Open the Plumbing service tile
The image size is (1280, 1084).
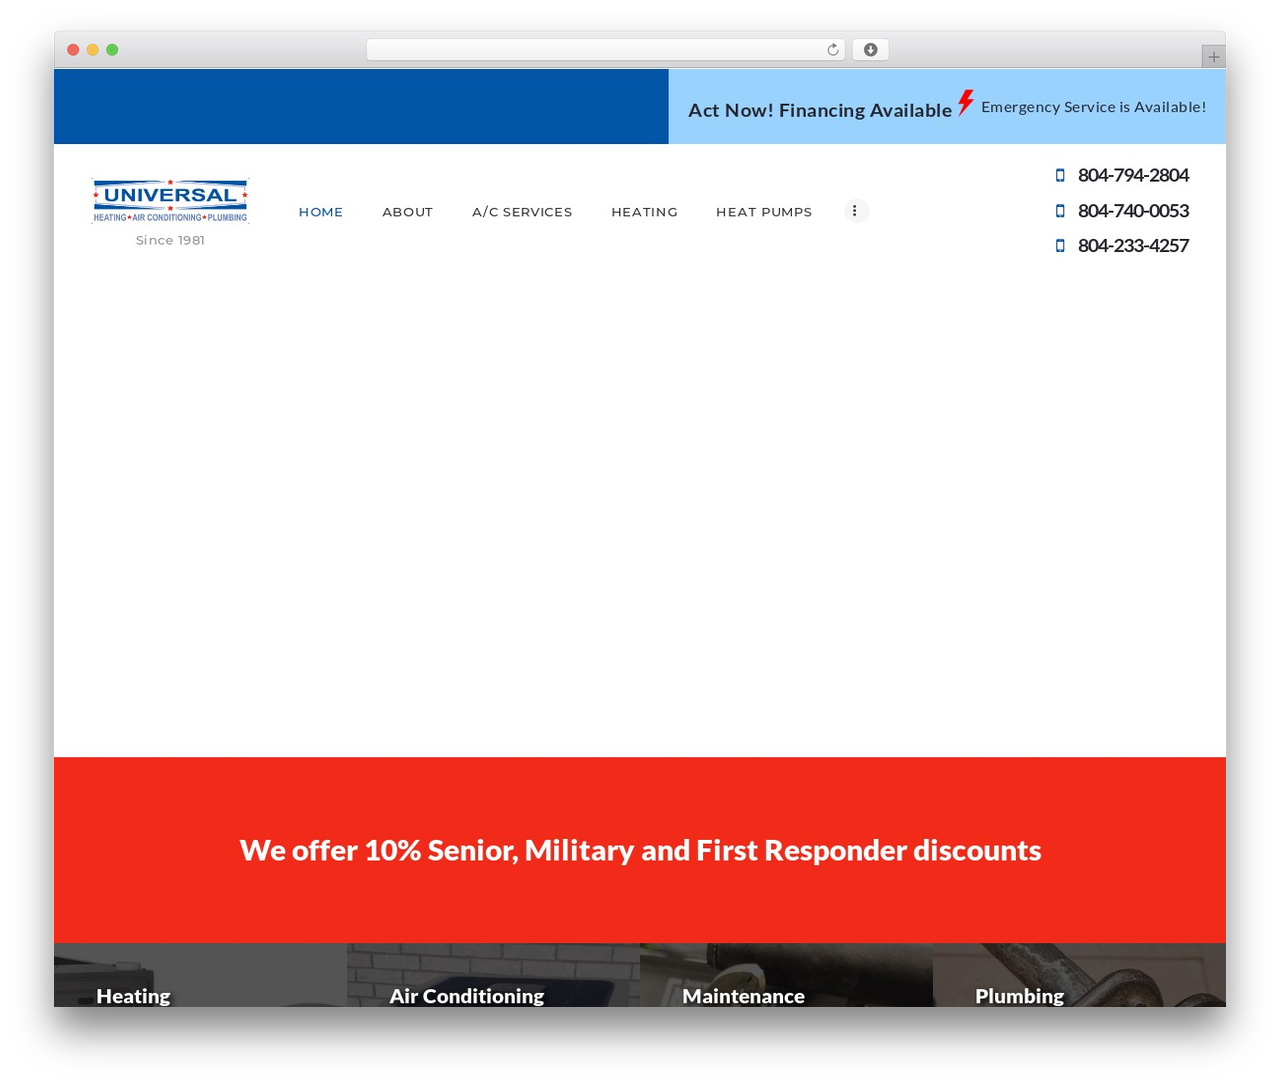[1079, 975]
